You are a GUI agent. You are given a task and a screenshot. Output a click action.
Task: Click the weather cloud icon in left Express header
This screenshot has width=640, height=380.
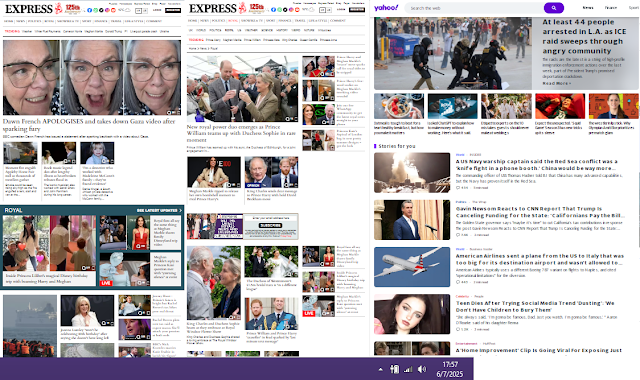coord(128,10)
